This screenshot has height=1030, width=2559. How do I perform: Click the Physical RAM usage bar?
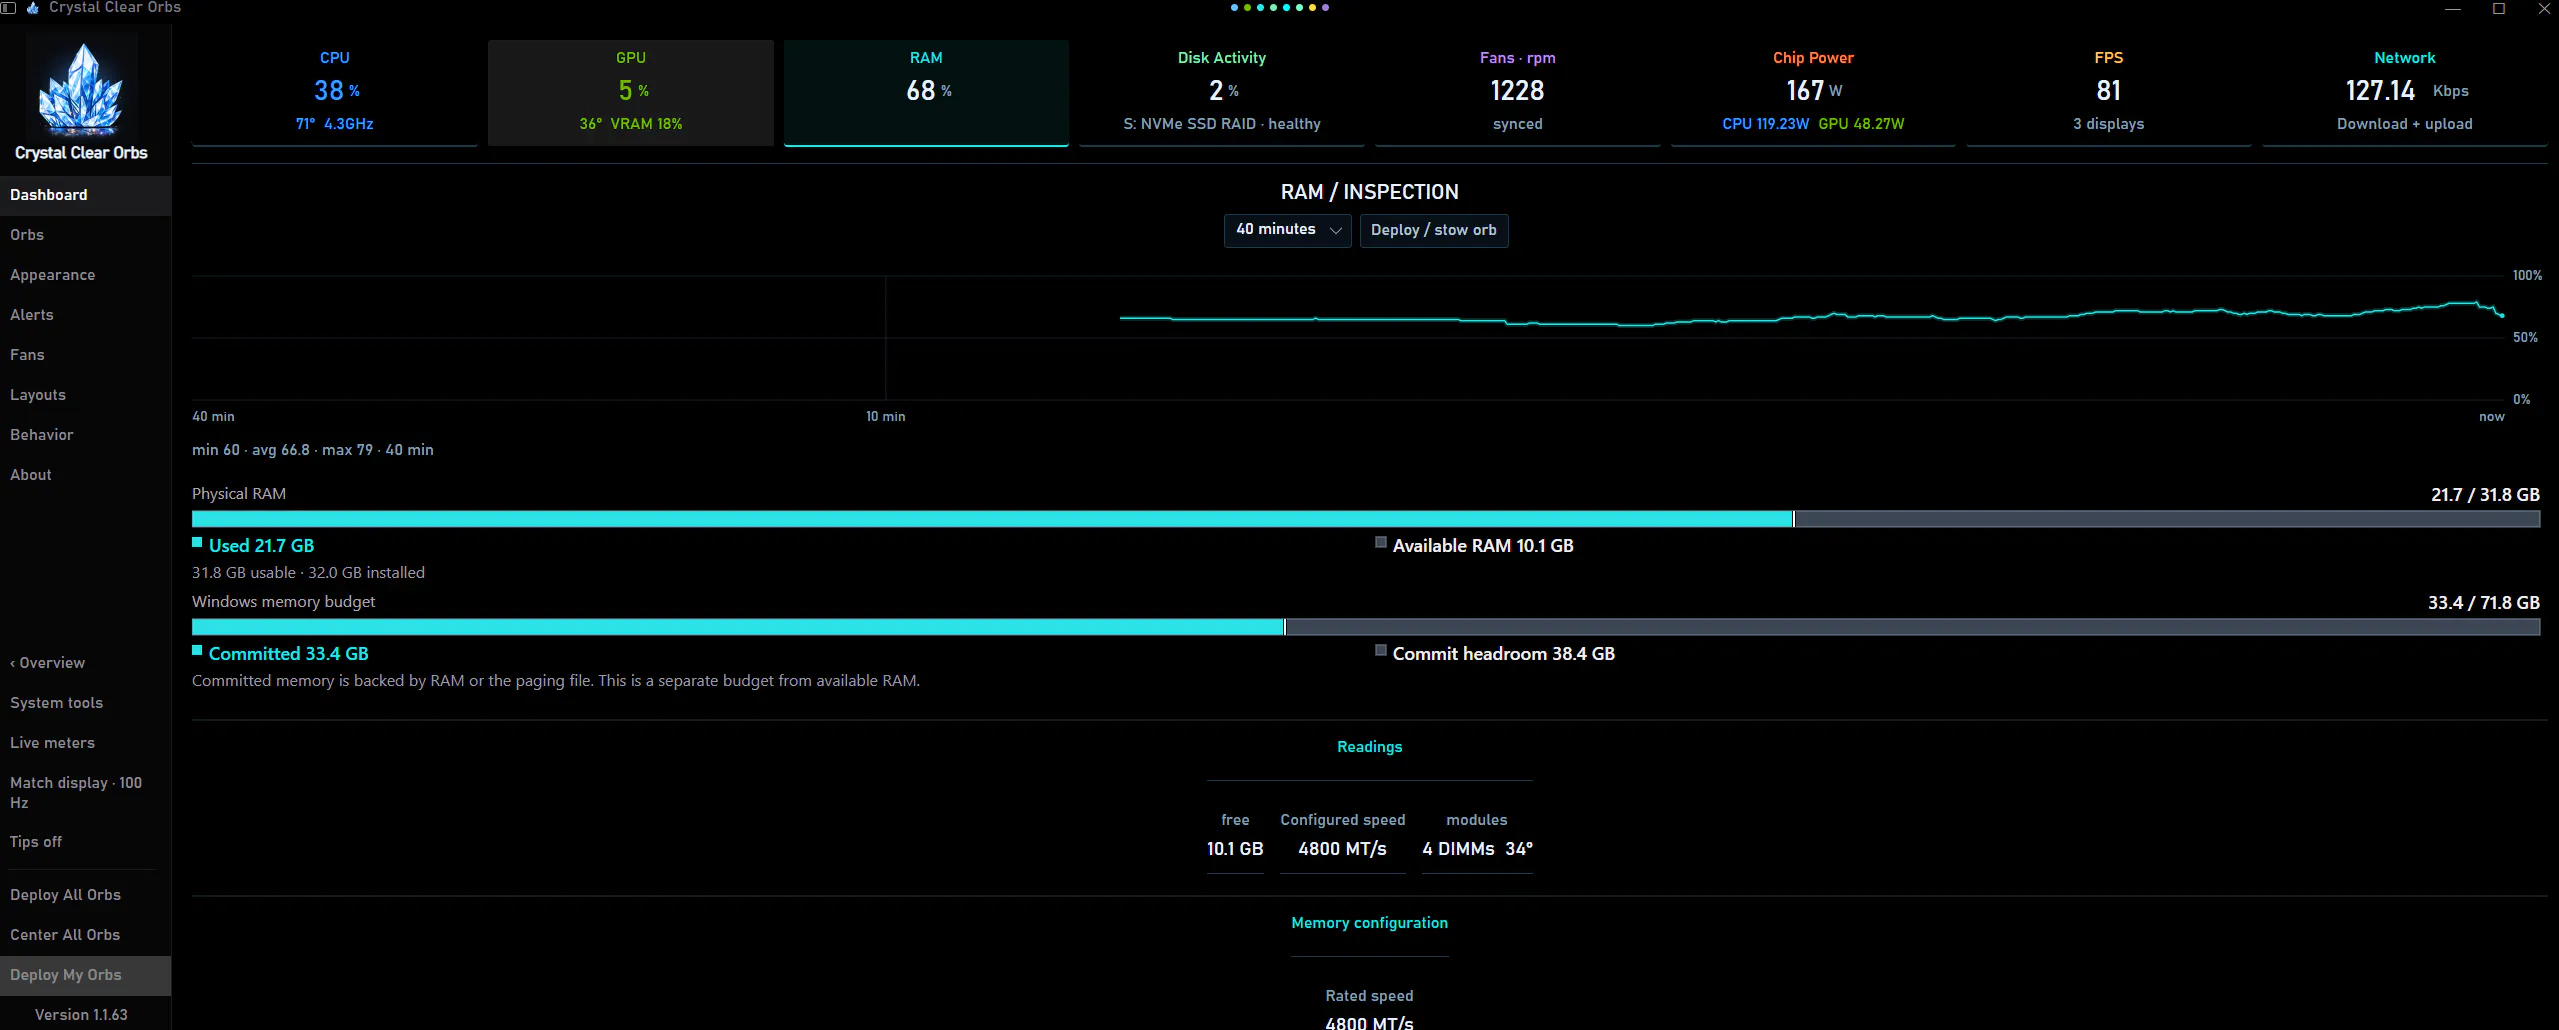[x=1365, y=519]
